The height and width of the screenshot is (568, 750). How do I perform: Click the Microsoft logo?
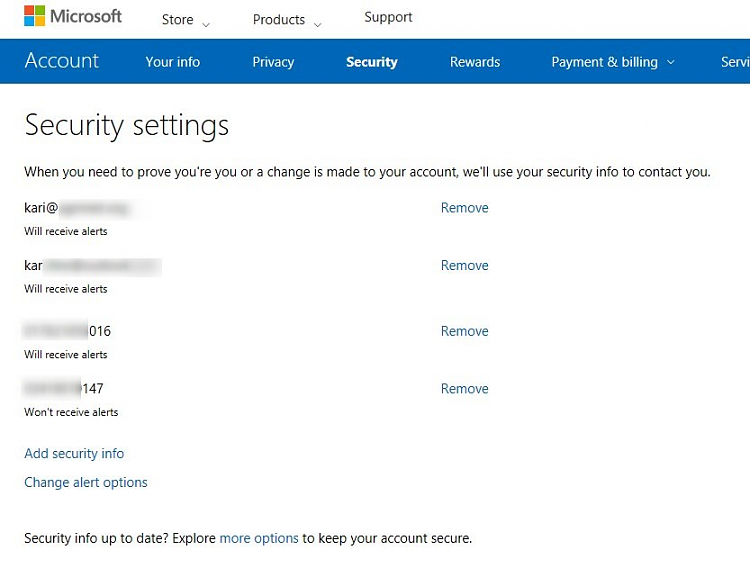[73, 17]
